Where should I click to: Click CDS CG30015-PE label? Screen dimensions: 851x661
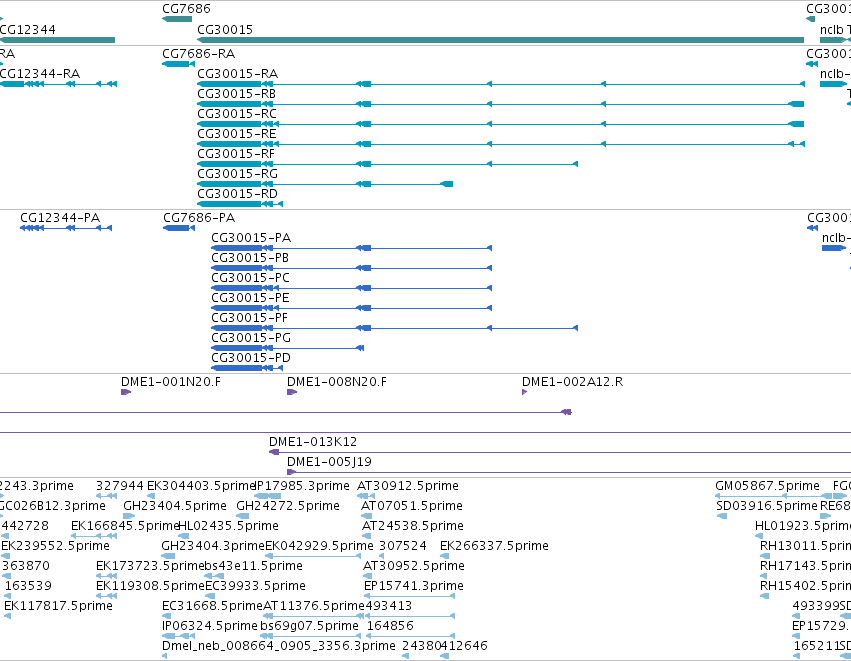coord(250,298)
